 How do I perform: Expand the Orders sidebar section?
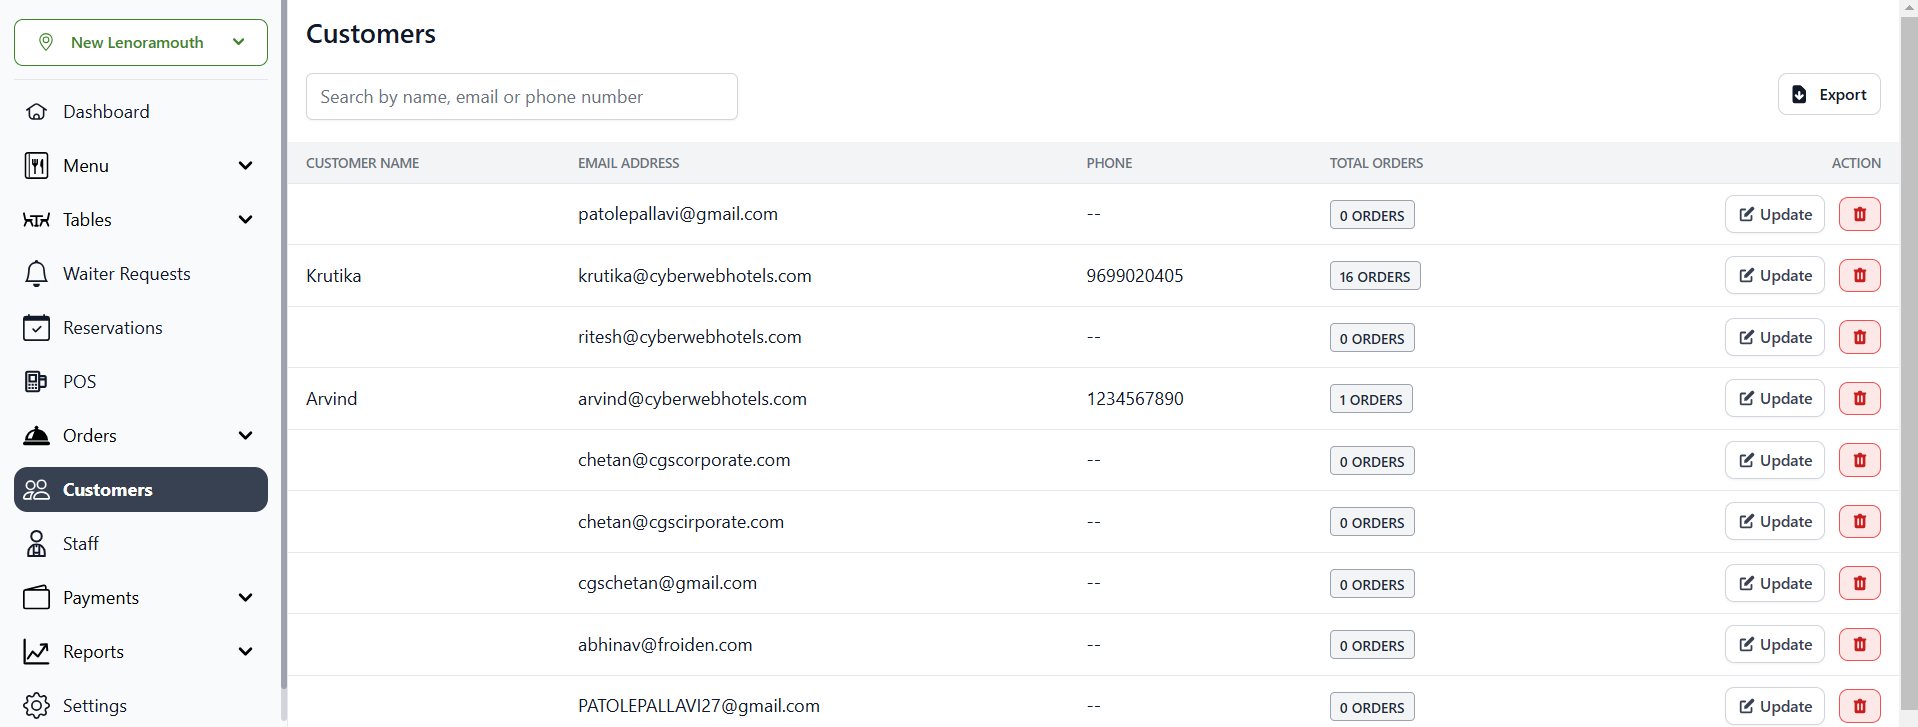[x=245, y=436]
